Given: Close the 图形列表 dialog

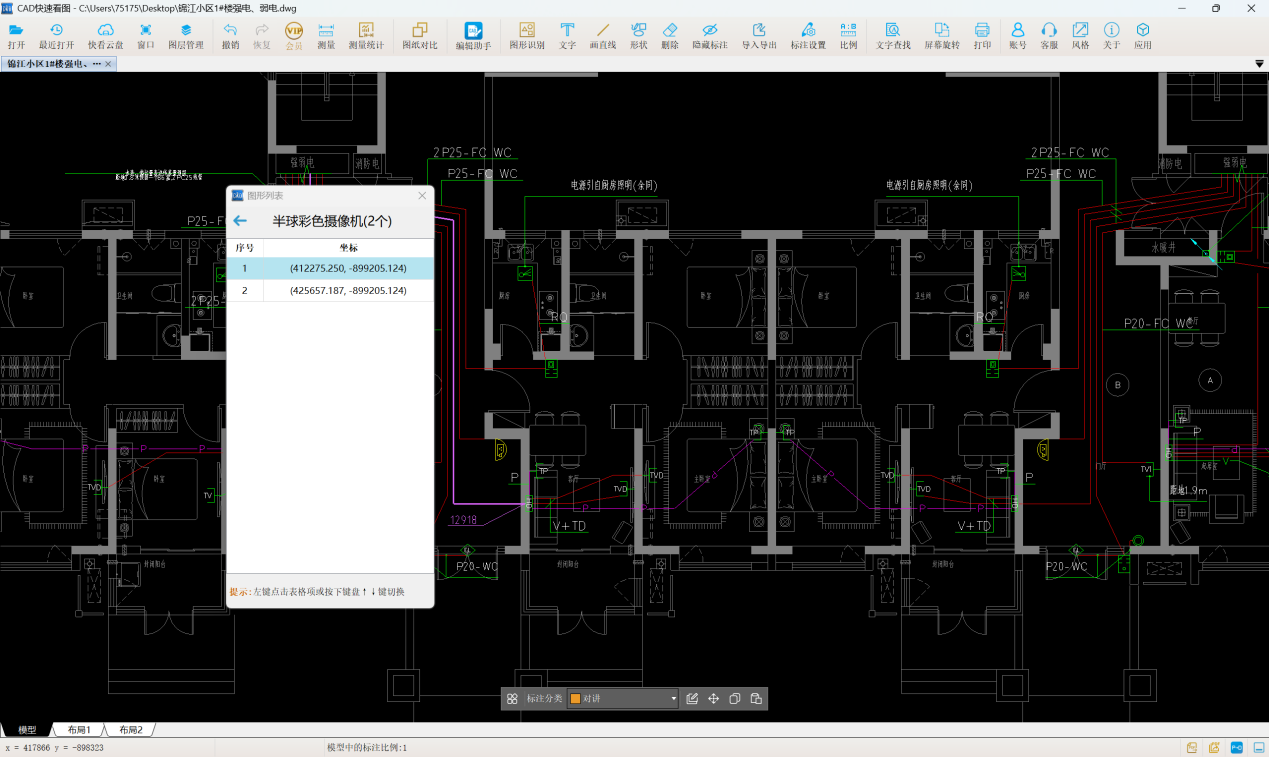Looking at the screenshot, I should pyautogui.click(x=422, y=195).
